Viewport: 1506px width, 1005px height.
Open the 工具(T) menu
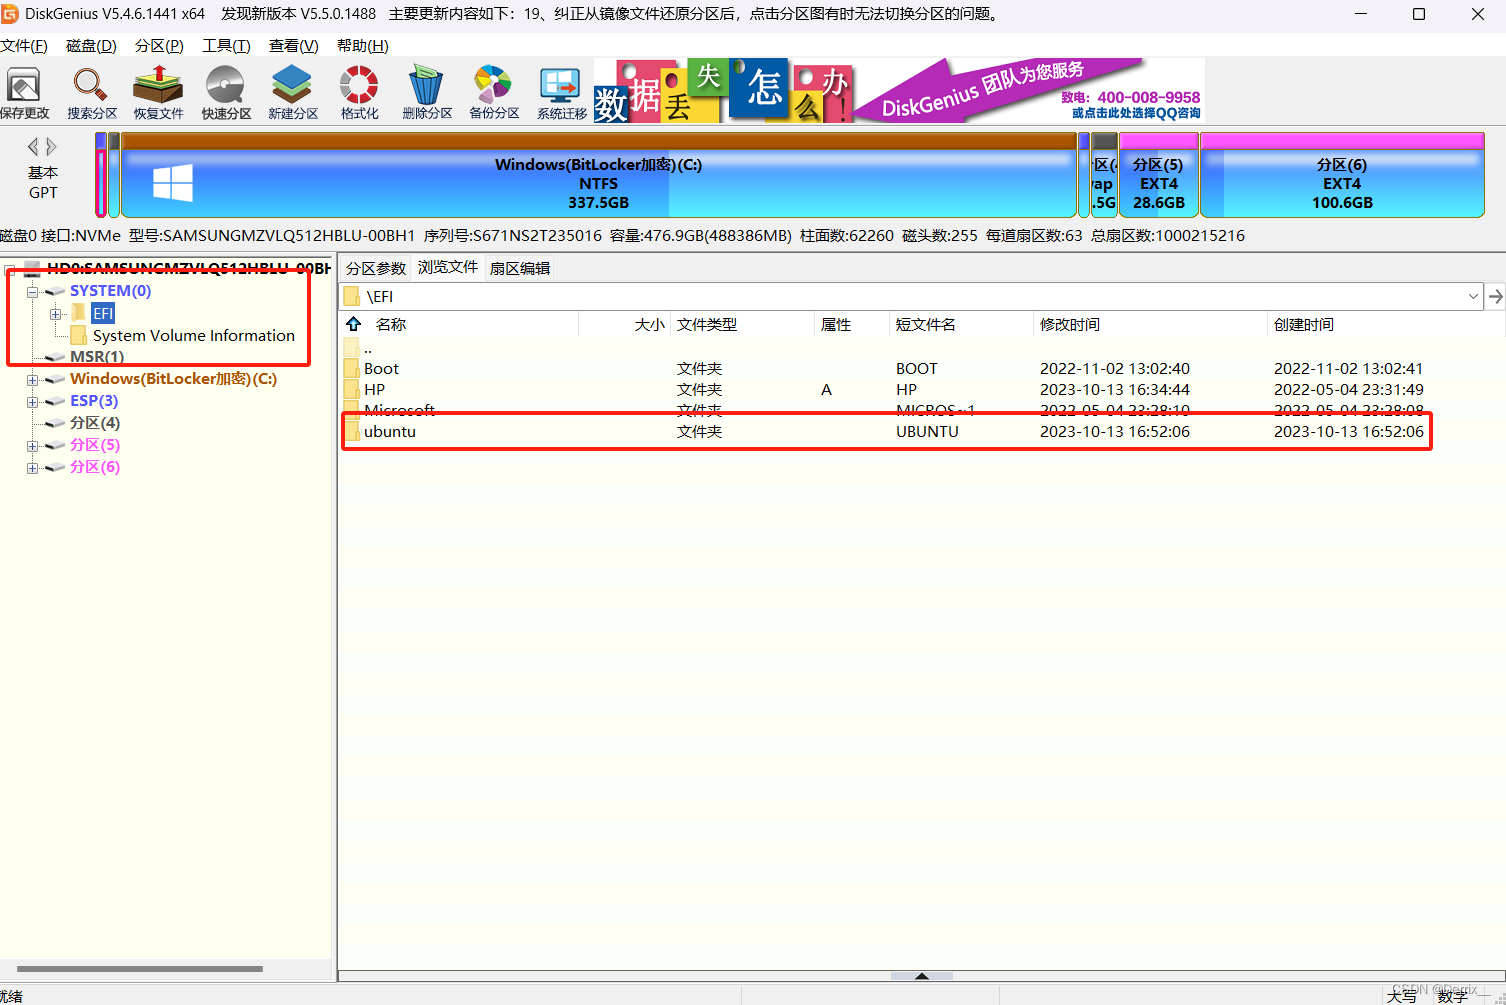(x=226, y=46)
